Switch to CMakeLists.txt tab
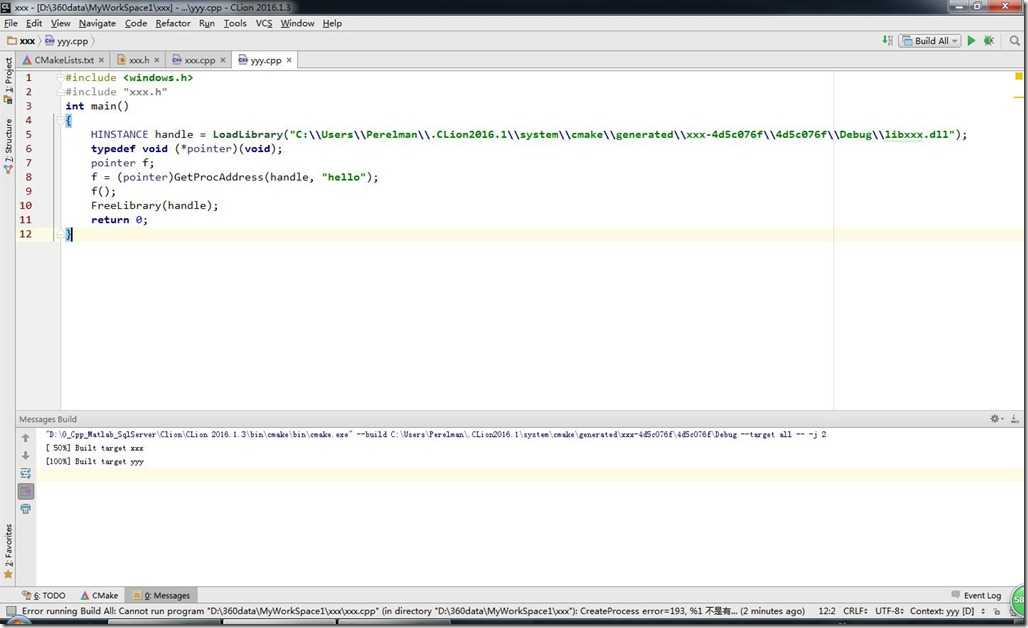 pyautogui.click(x=64, y=60)
